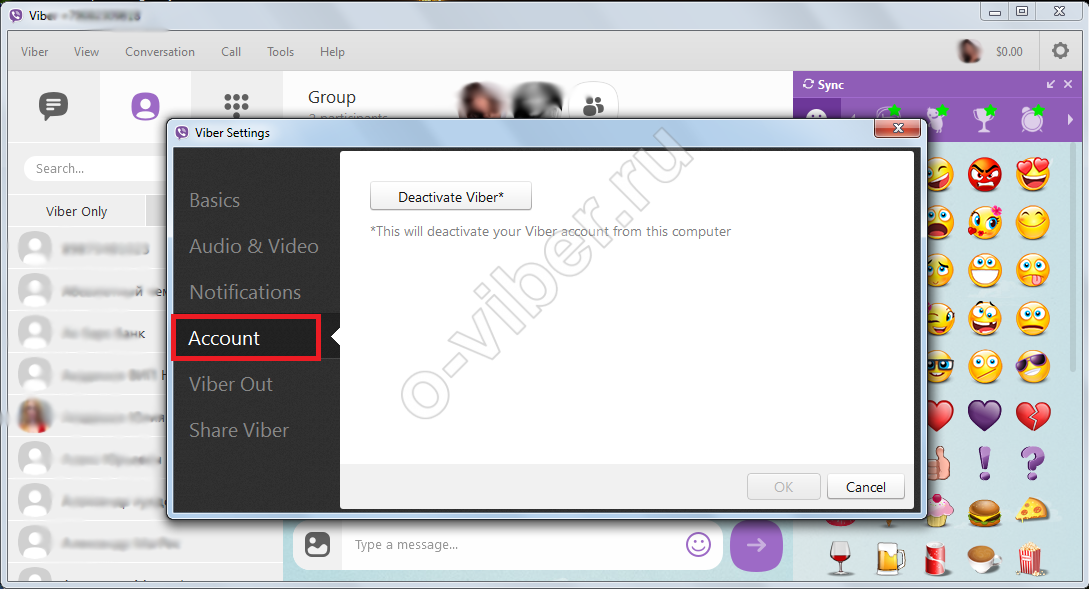Insert the sunglasses face emoticon
This screenshot has height=589, width=1089.
pos(1033,367)
